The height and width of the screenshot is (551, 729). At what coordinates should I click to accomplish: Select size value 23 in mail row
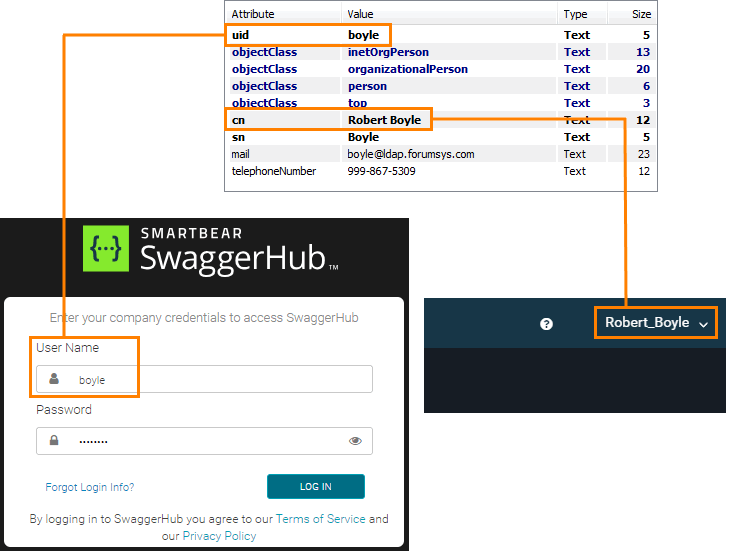coord(643,154)
